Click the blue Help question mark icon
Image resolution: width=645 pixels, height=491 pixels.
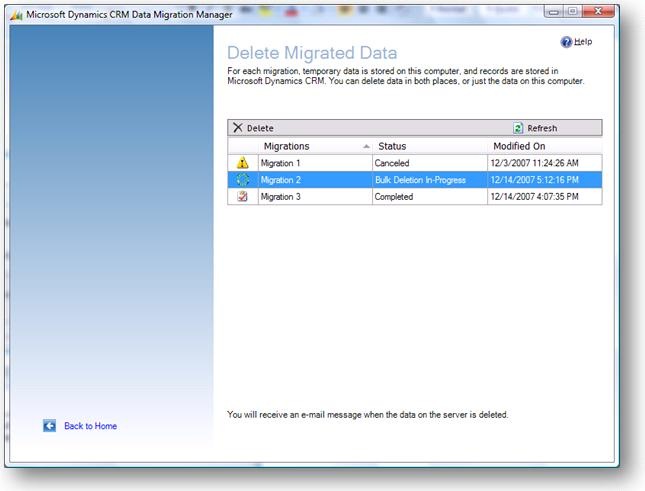(566, 42)
